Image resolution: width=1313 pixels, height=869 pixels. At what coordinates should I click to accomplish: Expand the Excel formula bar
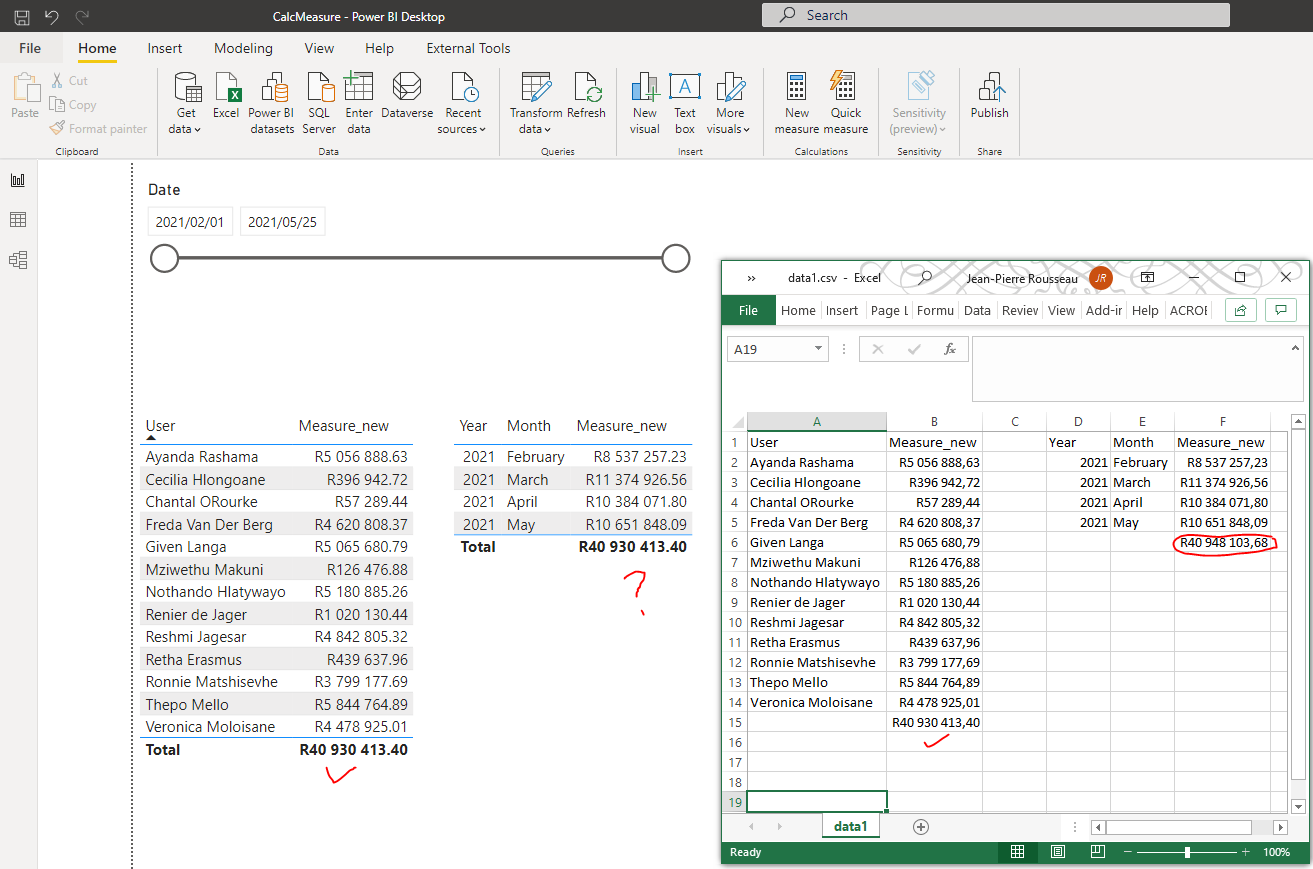point(1295,348)
